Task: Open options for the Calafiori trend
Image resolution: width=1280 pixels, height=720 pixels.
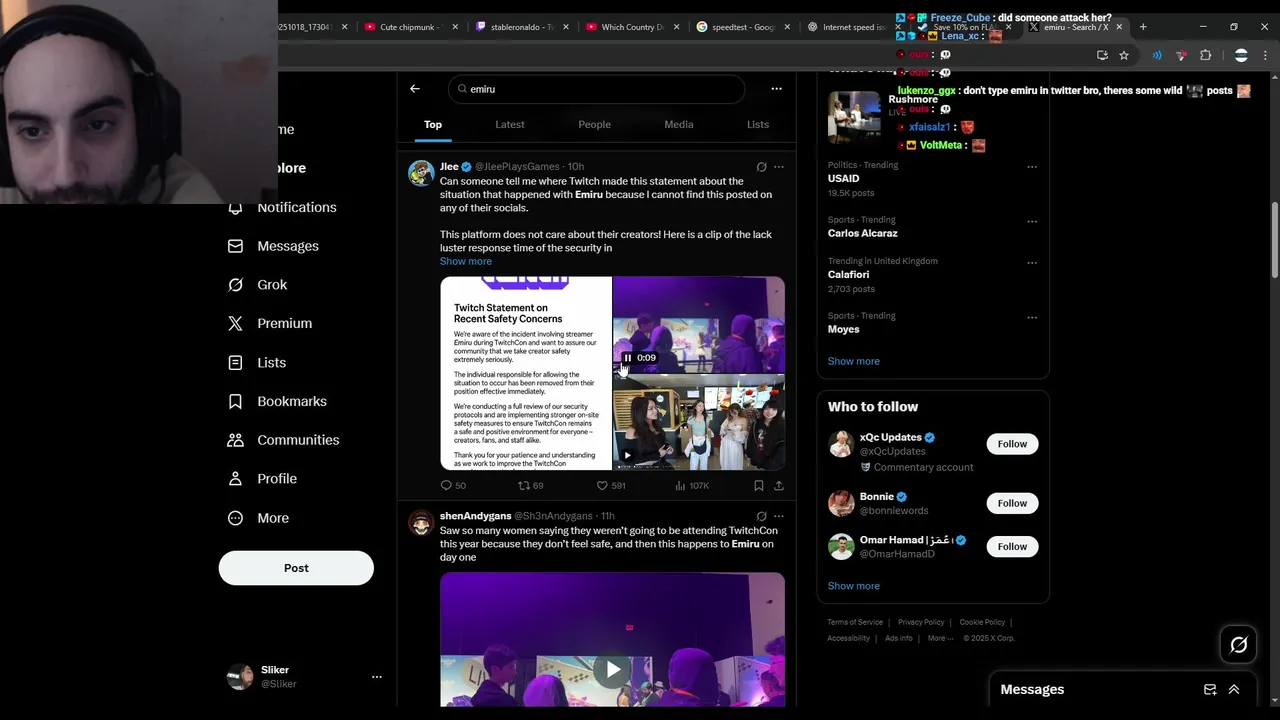Action: coord(1032,263)
